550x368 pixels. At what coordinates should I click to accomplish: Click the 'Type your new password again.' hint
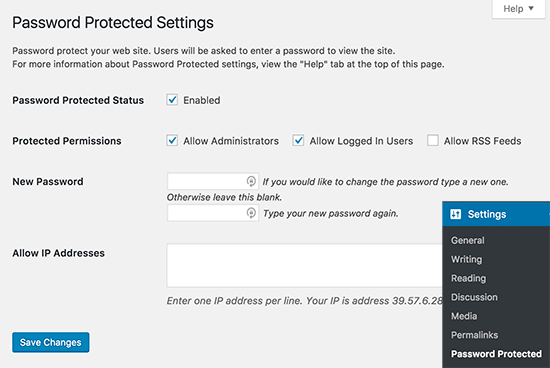(331, 214)
